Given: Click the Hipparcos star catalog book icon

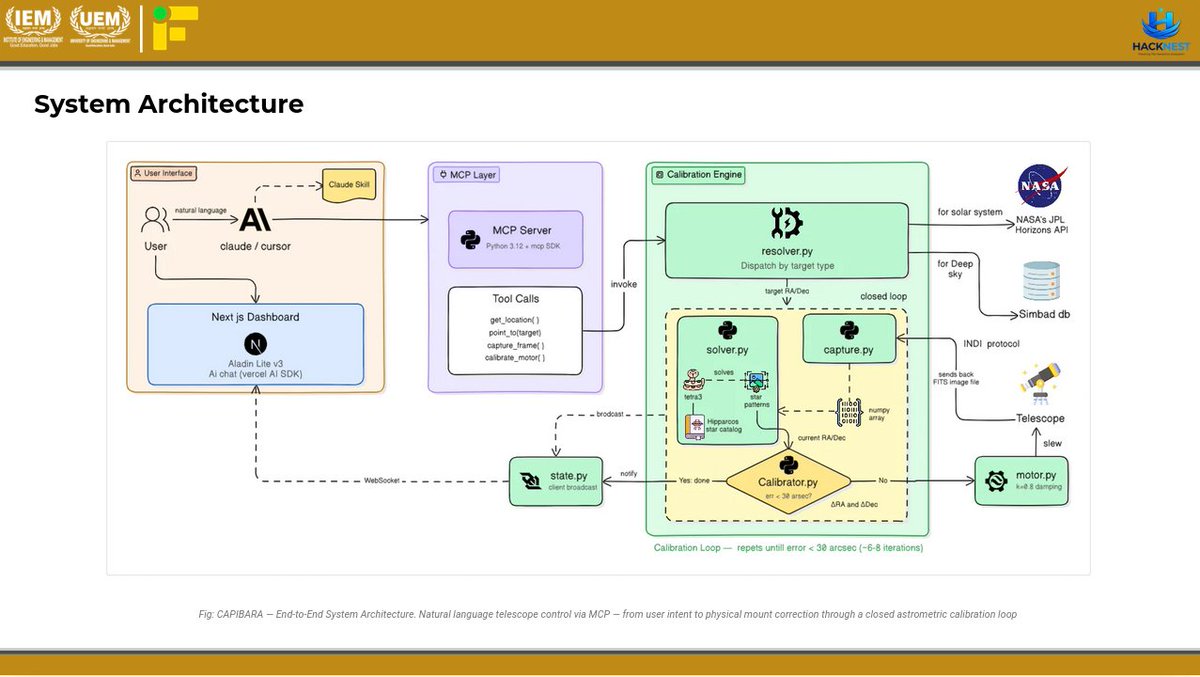Looking at the screenshot, I should [694, 425].
